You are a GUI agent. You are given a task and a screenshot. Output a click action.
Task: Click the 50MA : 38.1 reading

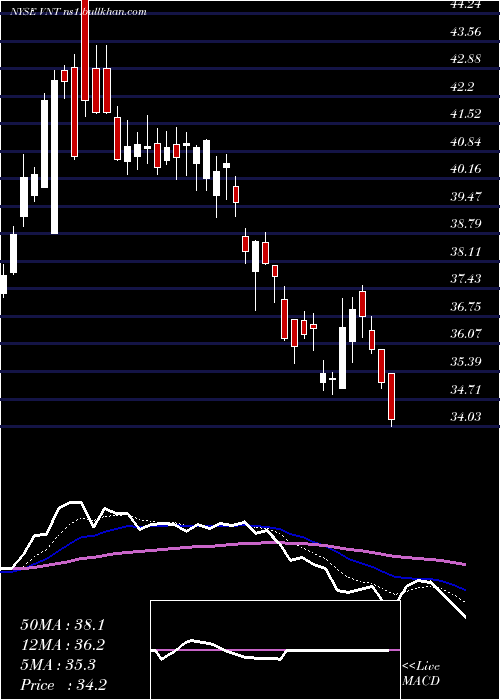pyautogui.click(x=62, y=625)
